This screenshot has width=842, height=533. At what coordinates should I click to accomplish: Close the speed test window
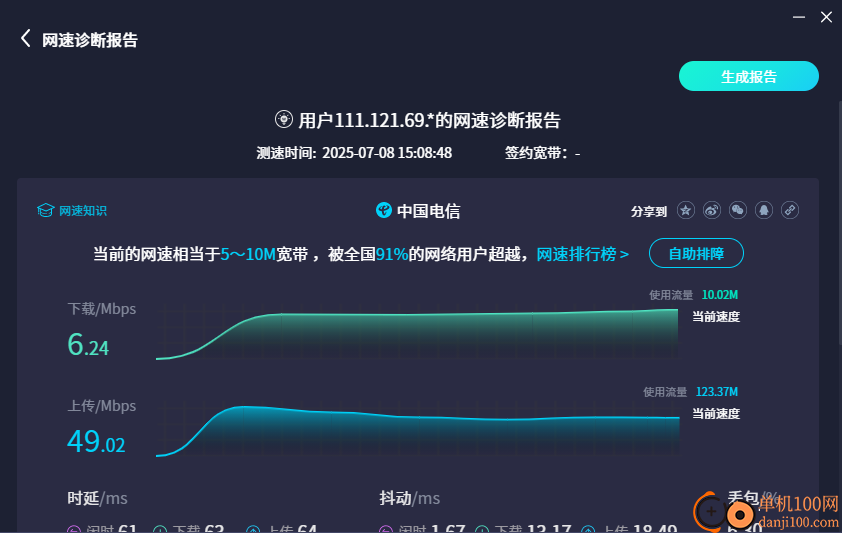point(826,17)
